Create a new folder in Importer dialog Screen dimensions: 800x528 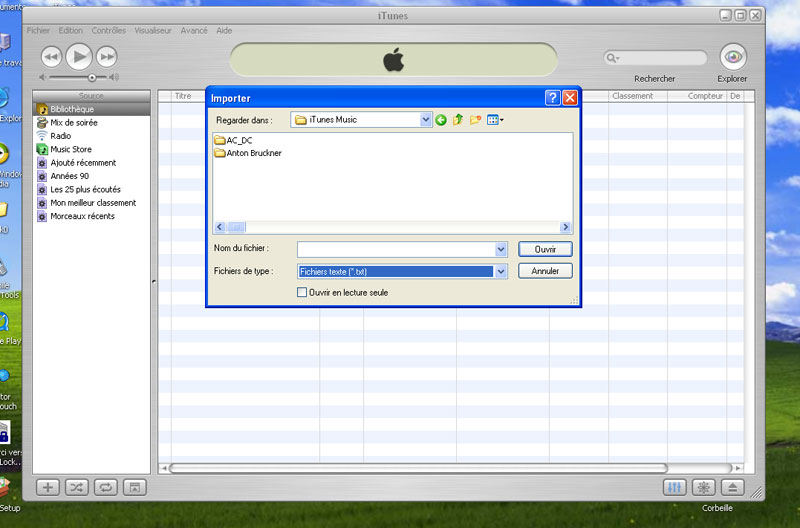click(x=476, y=120)
